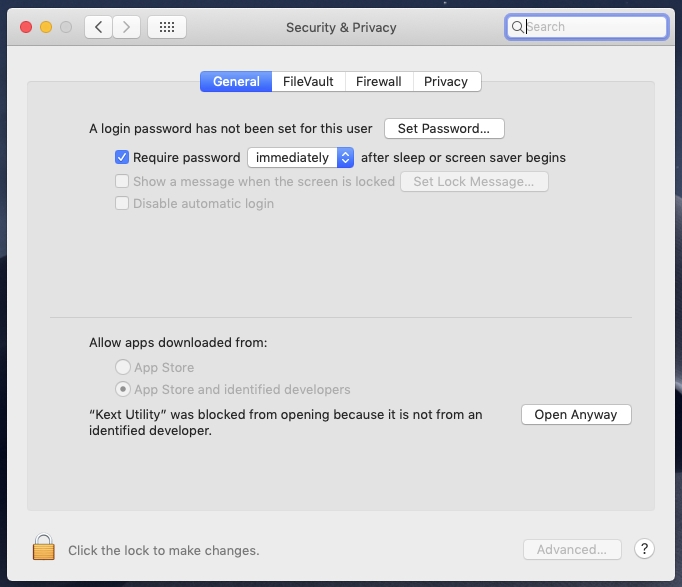Click the magnifying glass search icon
The image size is (682, 587).
pyautogui.click(x=517, y=27)
